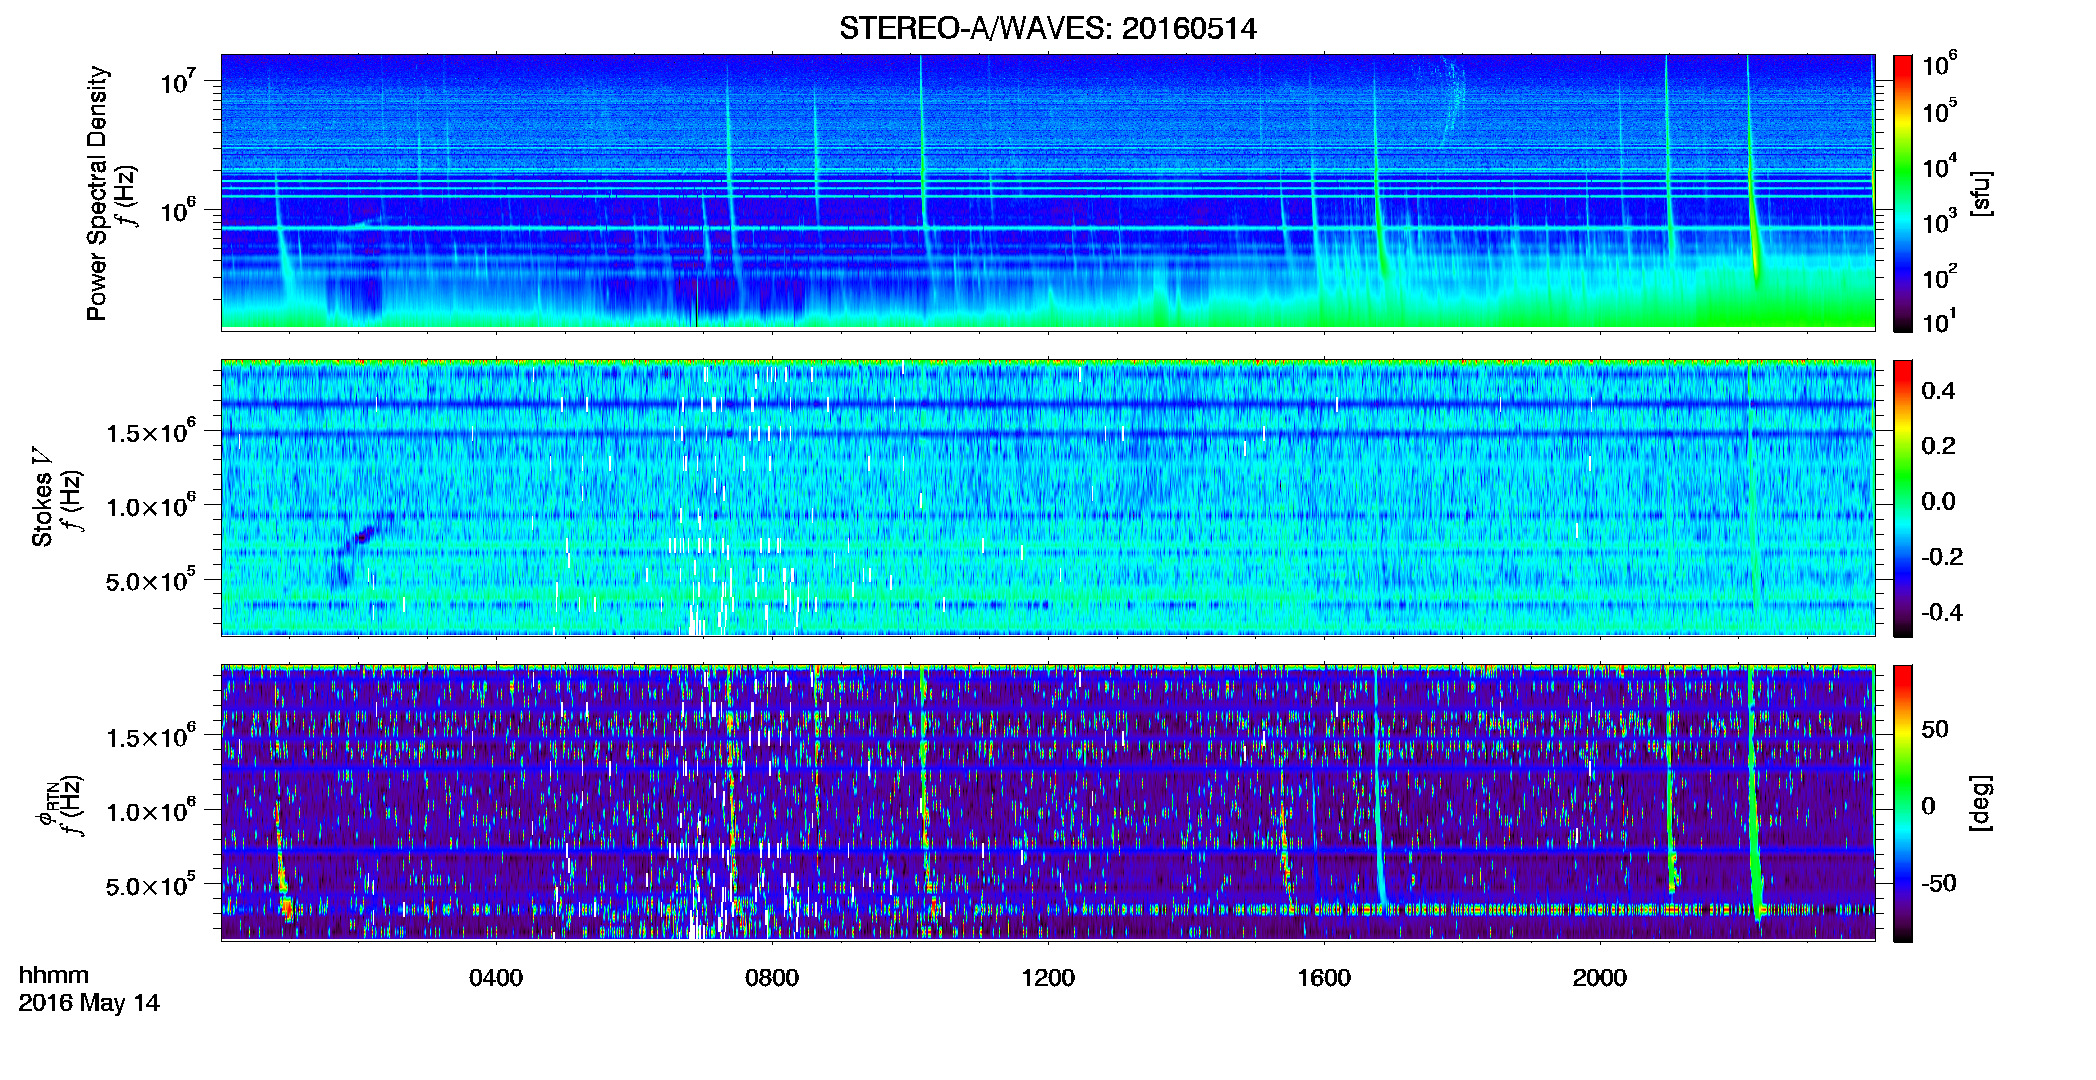Select the "[deg]" color bar unit label

tap(1982, 803)
